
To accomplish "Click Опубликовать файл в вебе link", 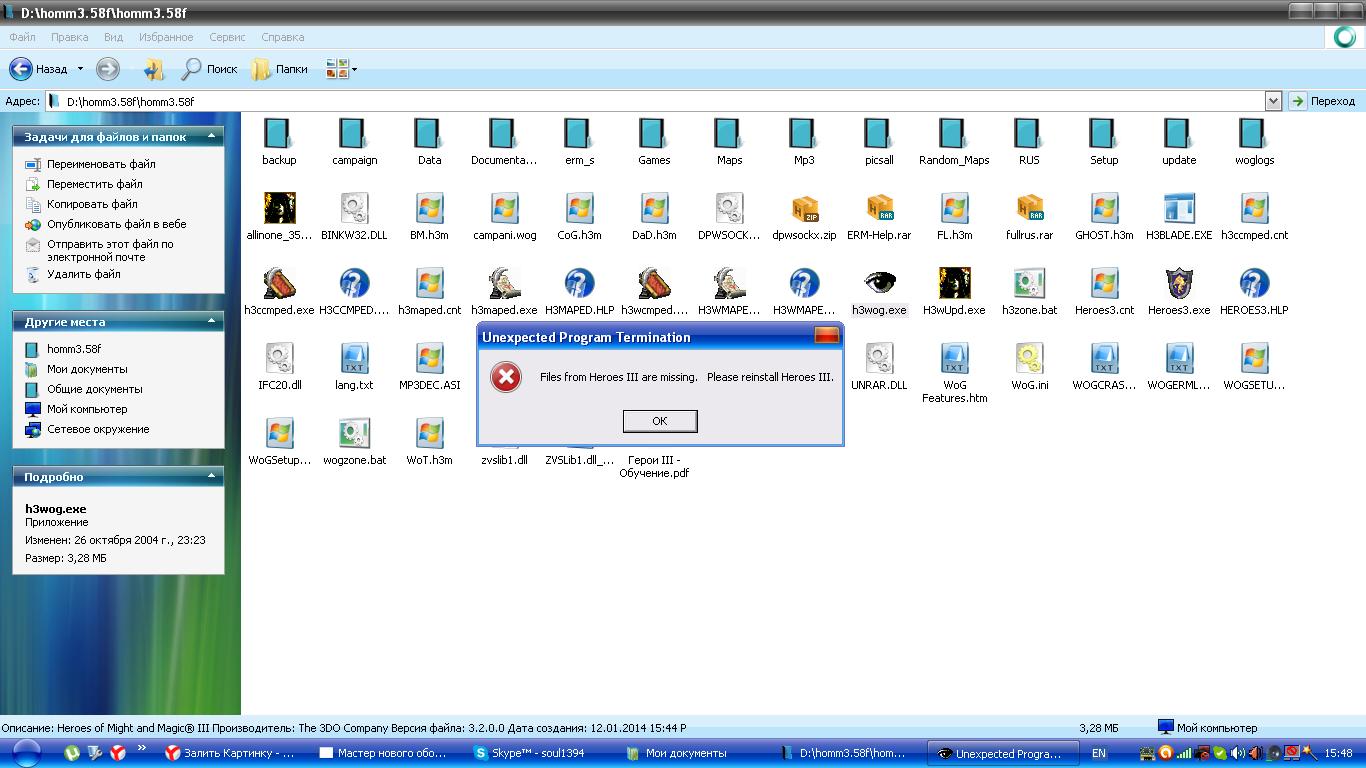I will (x=116, y=224).
